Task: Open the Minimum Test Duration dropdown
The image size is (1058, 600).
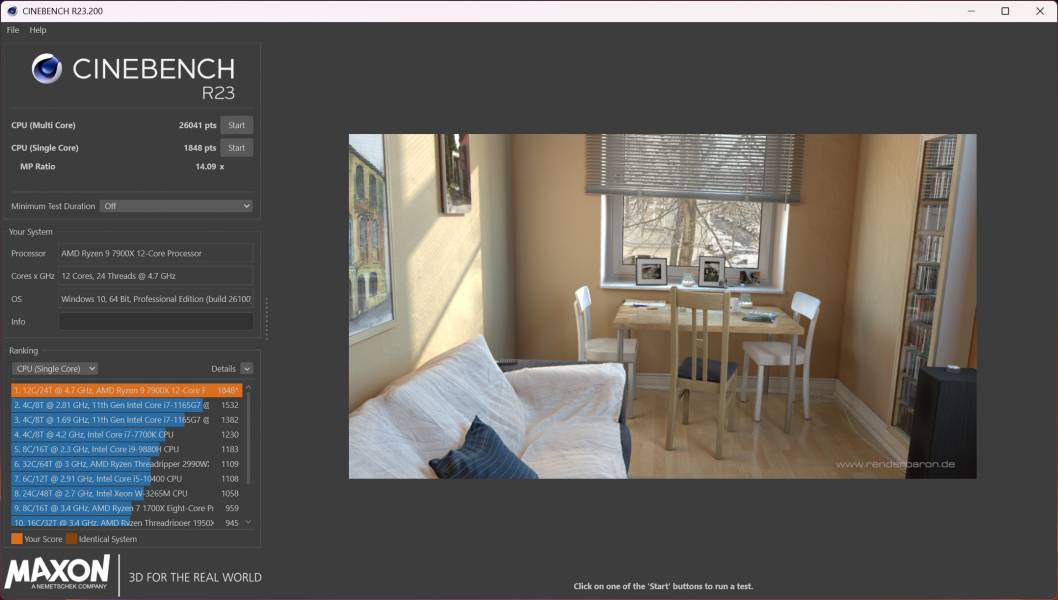Action: tap(176, 206)
